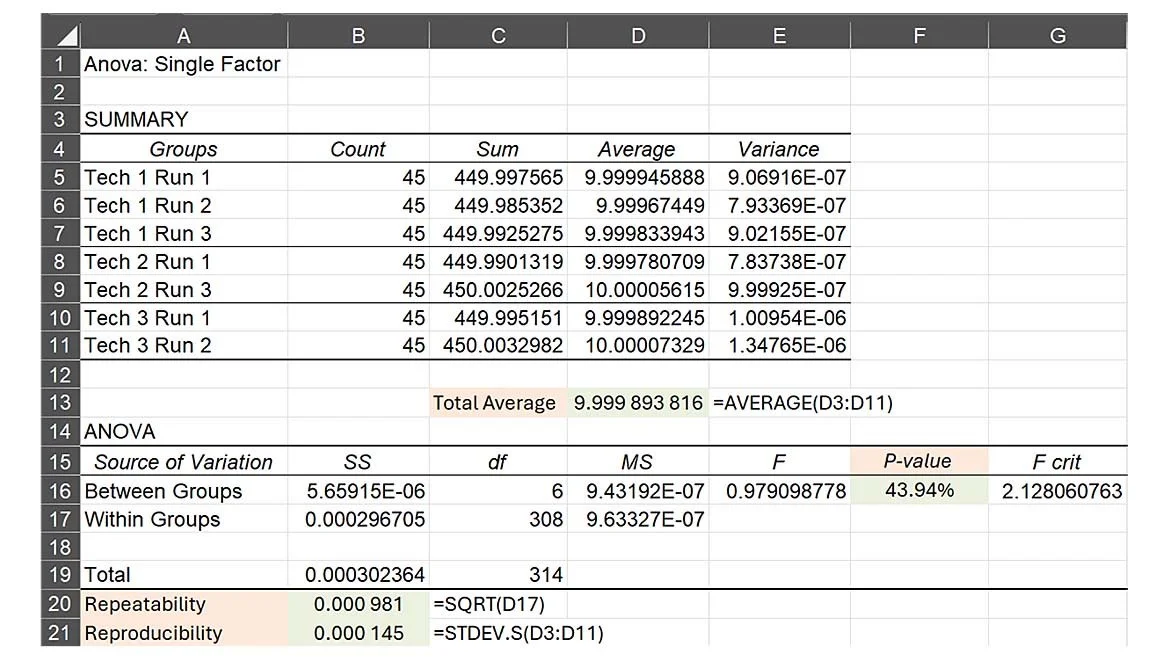Click F crit value 2.128060763
1170x658 pixels.
tap(1057, 491)
